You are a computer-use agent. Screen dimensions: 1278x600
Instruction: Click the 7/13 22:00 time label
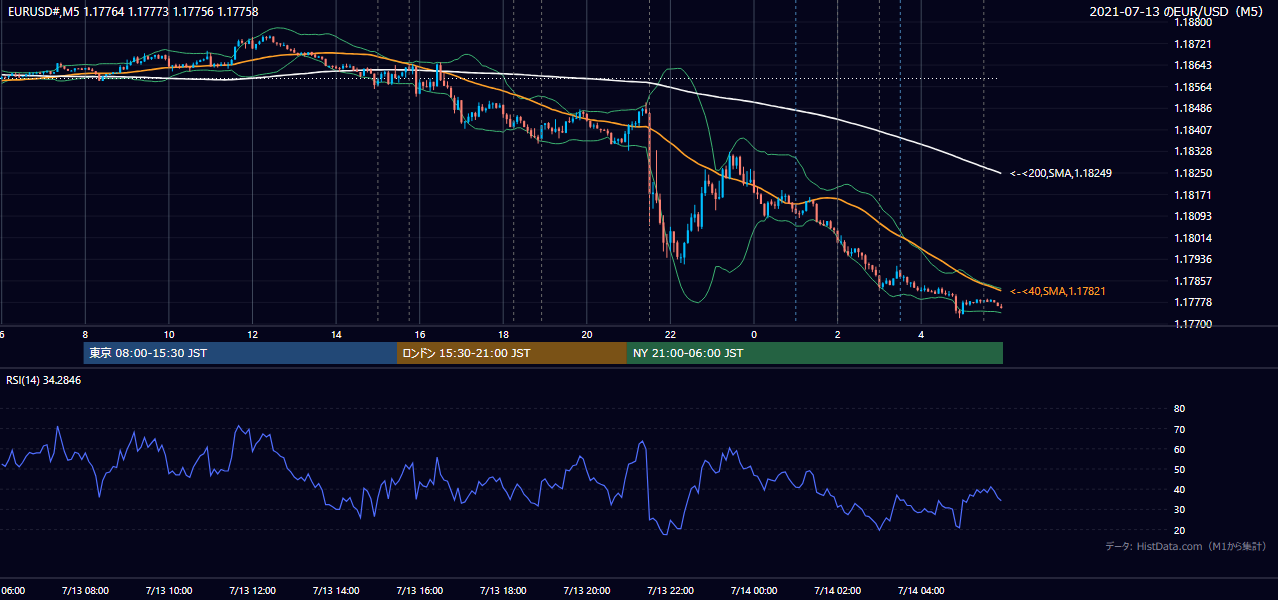(670, 590)
